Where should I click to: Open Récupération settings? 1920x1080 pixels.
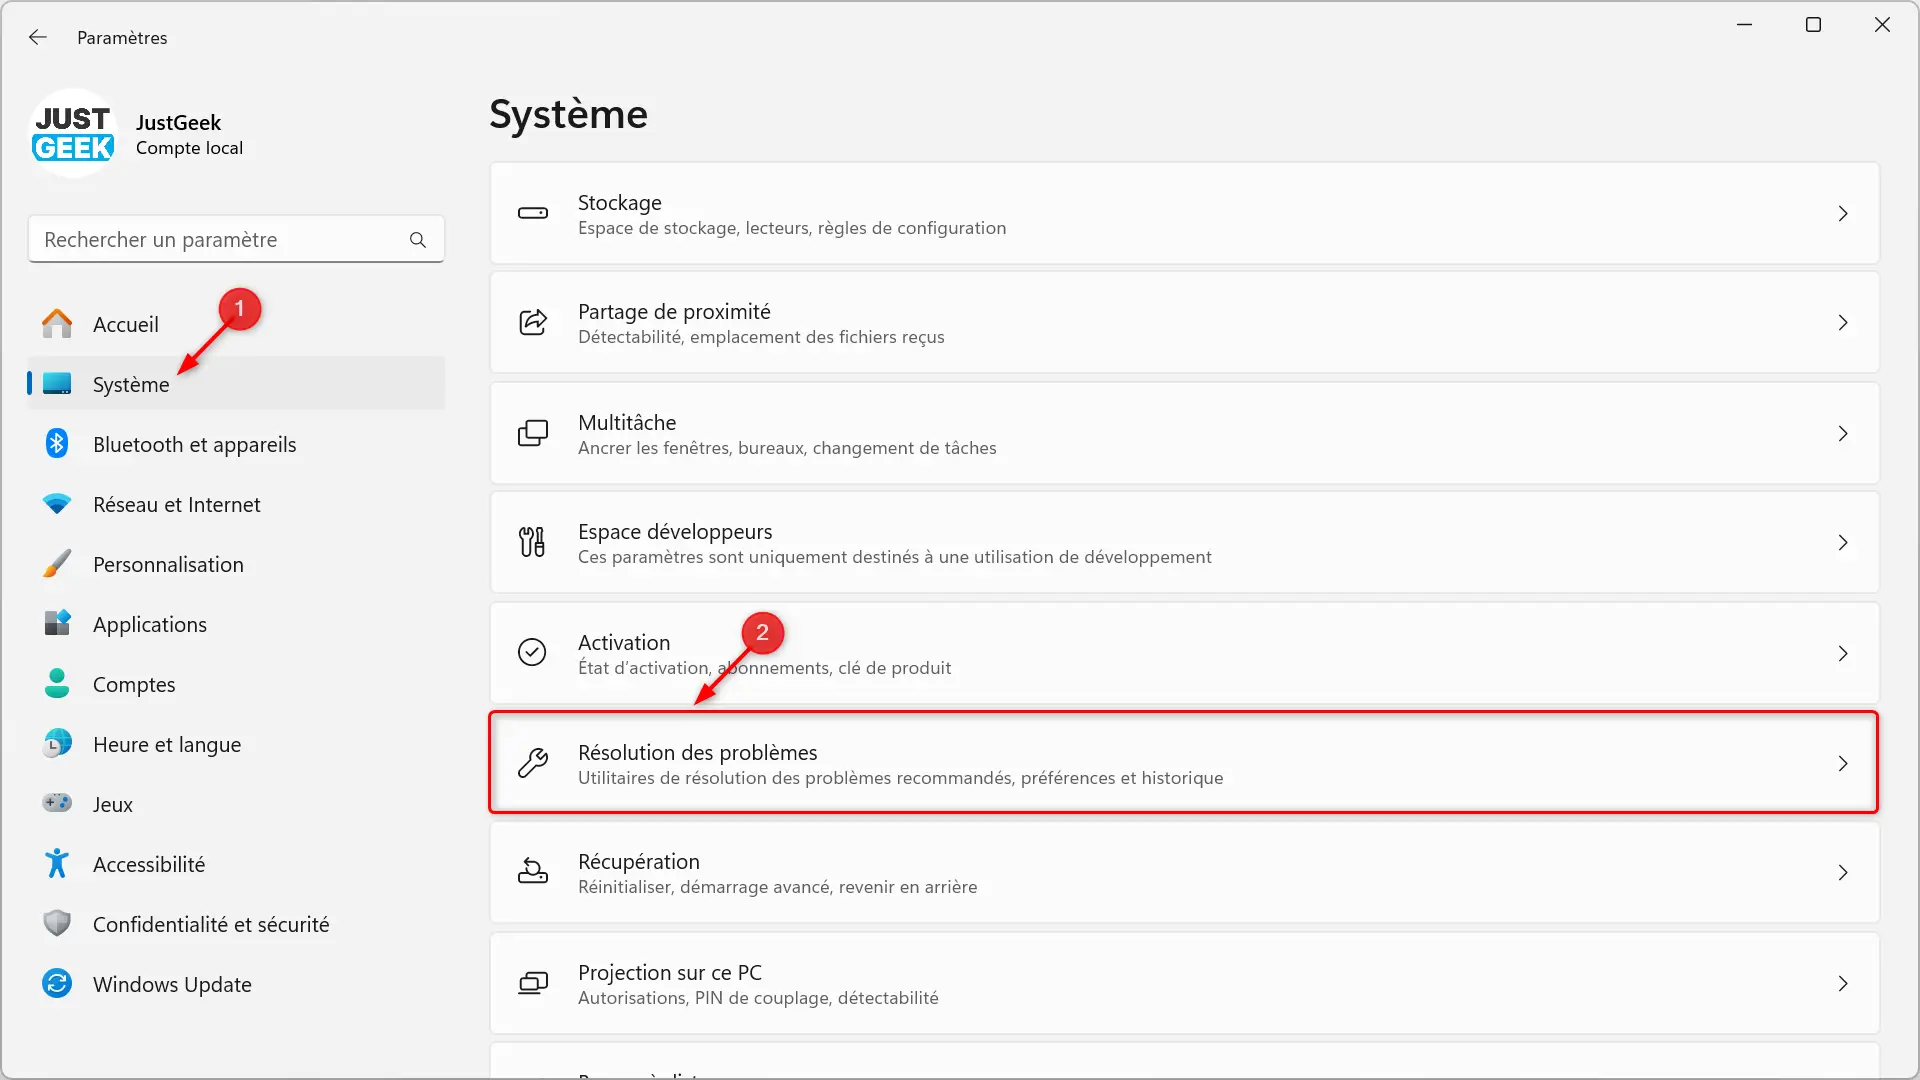pyautogui.click(x=1184, y=872)
